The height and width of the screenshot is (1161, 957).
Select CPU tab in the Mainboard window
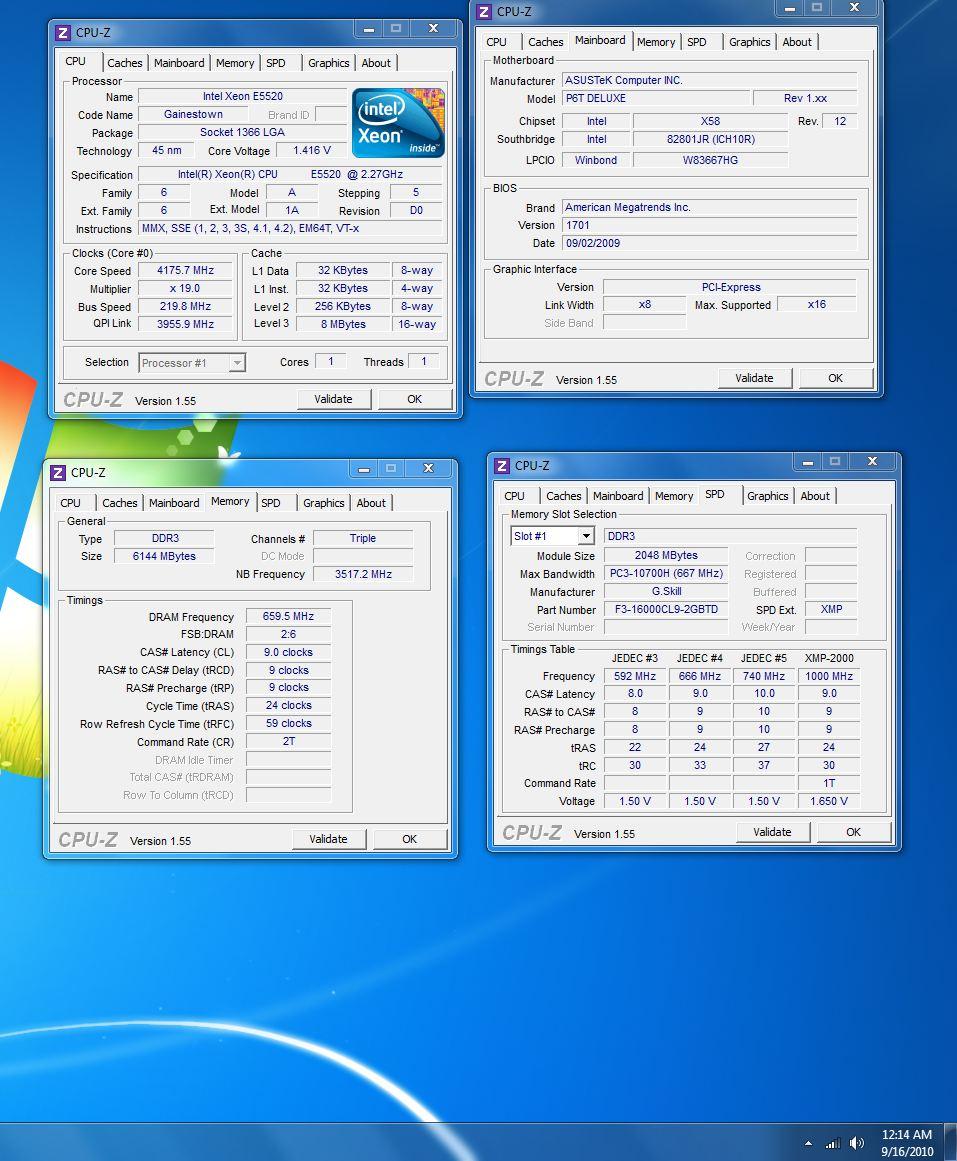pyautogui.click(x=496, y=42)
